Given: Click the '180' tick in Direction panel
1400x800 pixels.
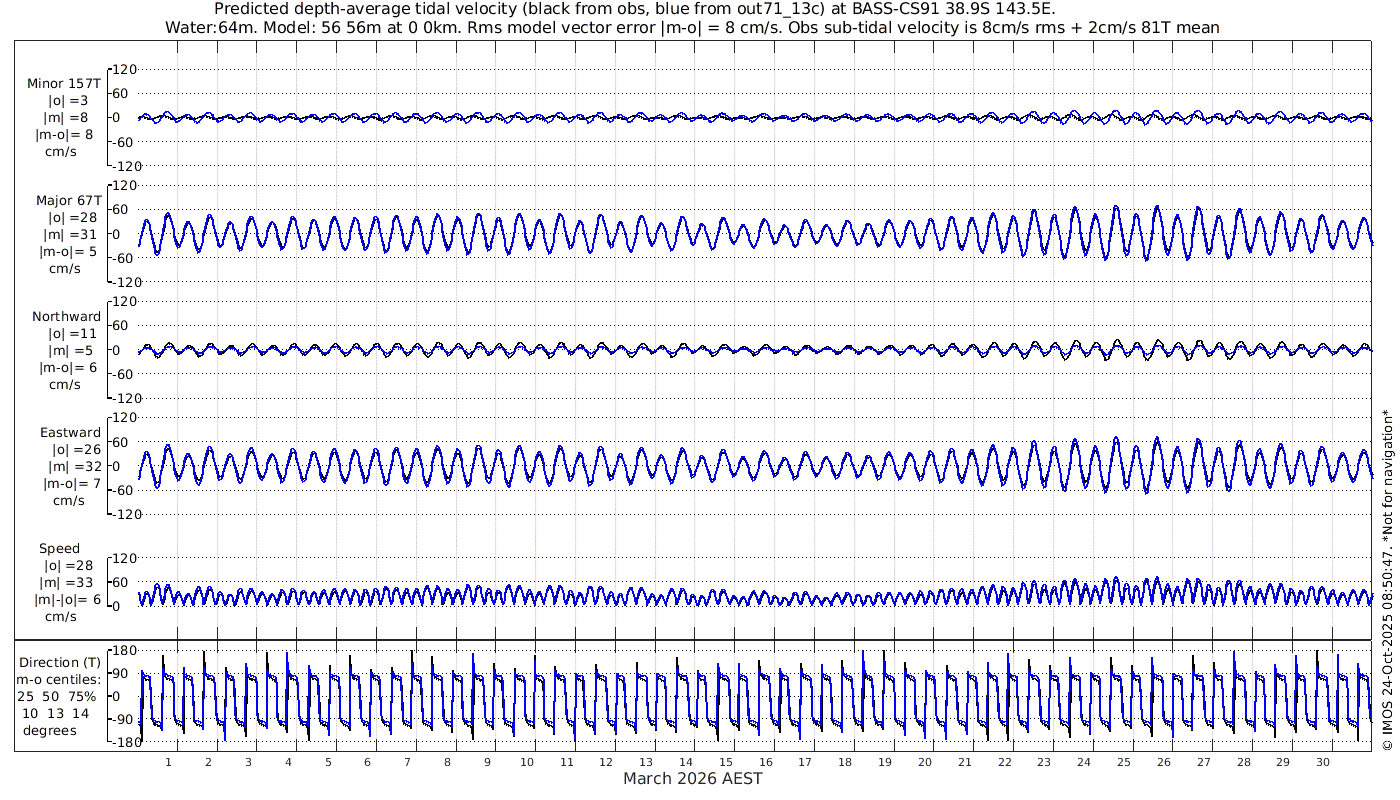Looking at the screenshot, I should coord(123,651).
